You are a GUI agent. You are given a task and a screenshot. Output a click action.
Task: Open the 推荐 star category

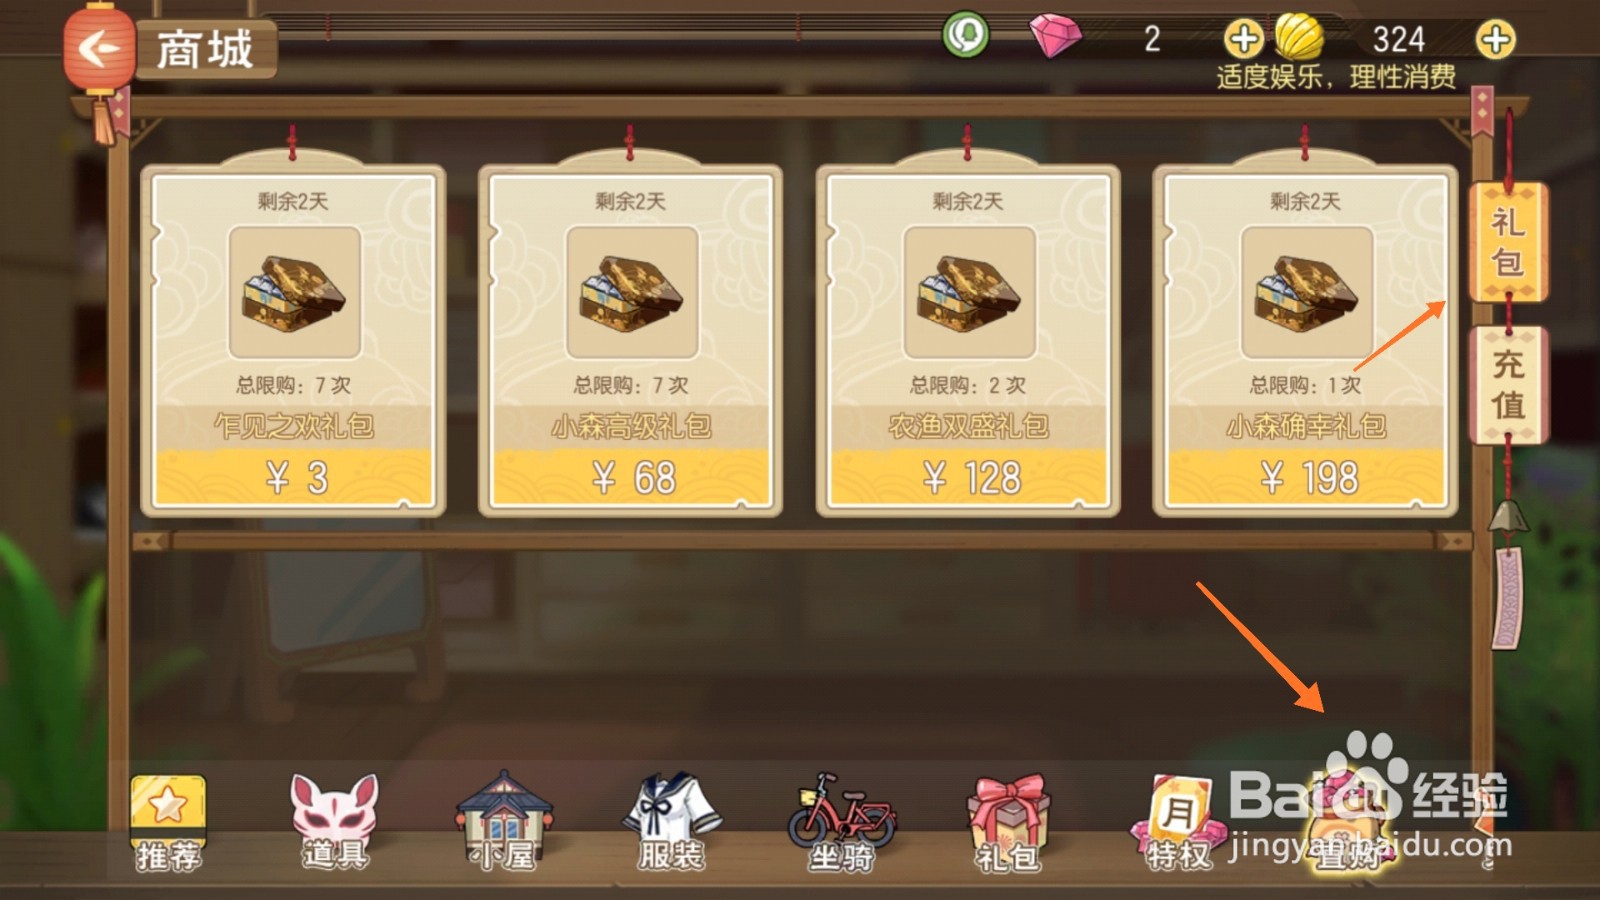tap(168, 822)
